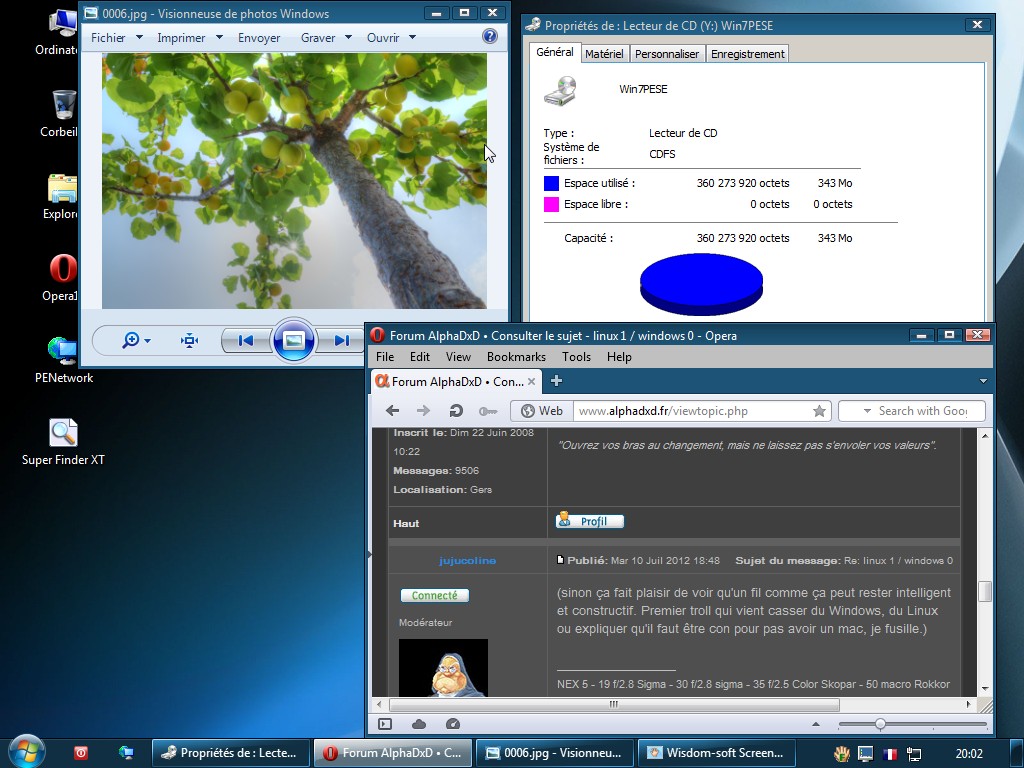Bookmark the page with the star icon
The width and height of the screenshot is (1024, 768).
point(819,411)
